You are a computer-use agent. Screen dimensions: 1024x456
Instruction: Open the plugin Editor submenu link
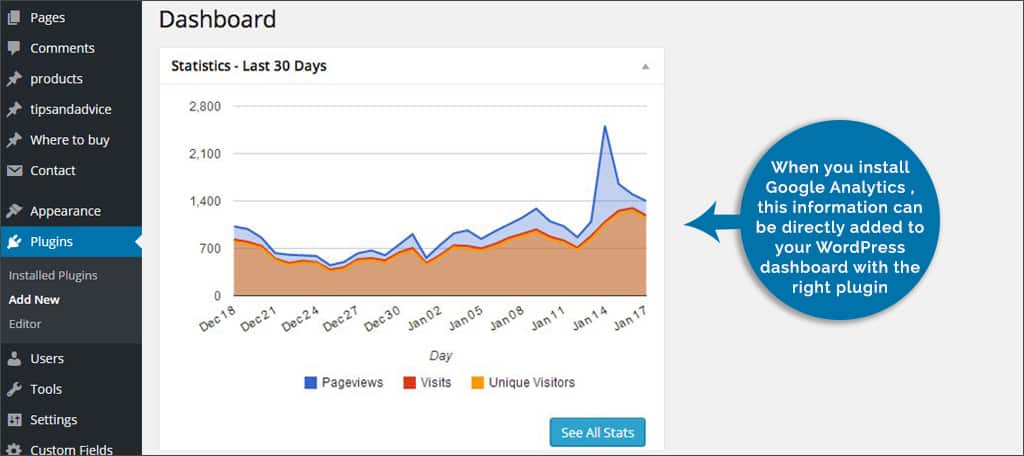click(25, 324)
